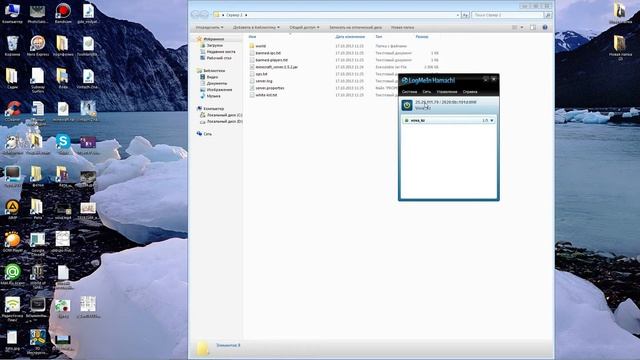Toggle the preview pane icon
Viewport: 640px width, 360px height.
coord(533,27)
